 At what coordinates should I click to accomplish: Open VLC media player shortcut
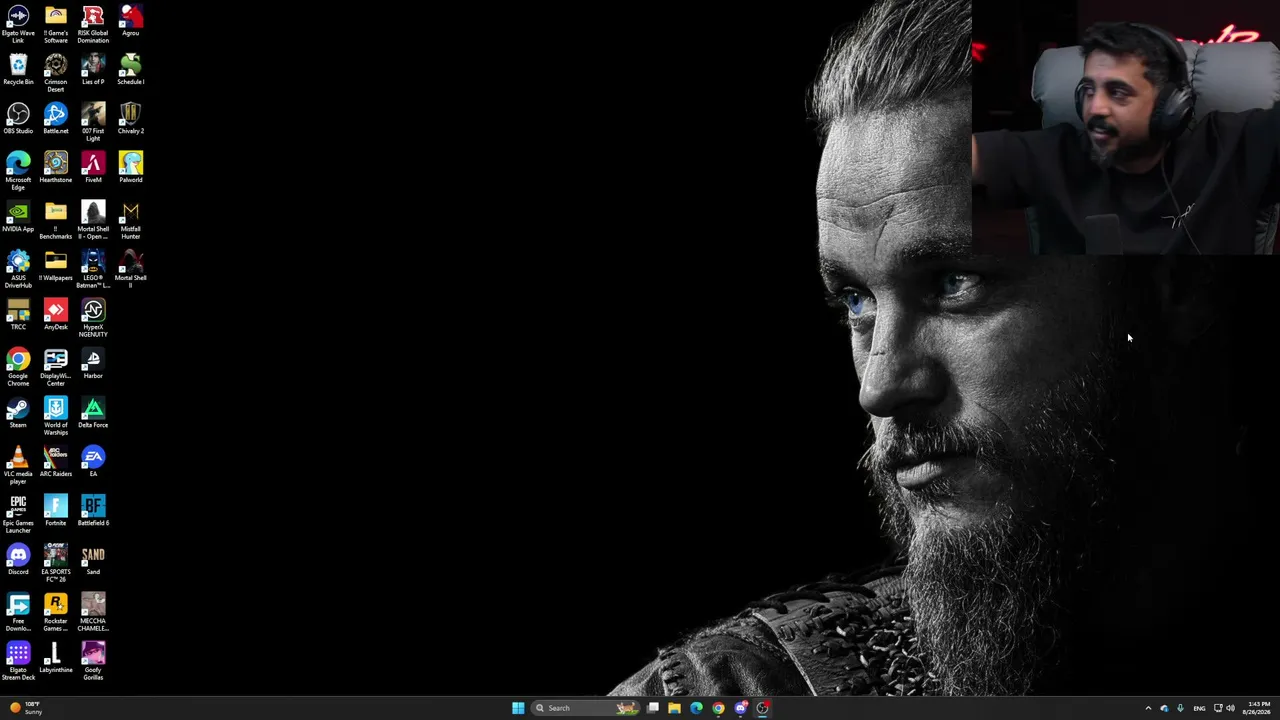point(18,465)
